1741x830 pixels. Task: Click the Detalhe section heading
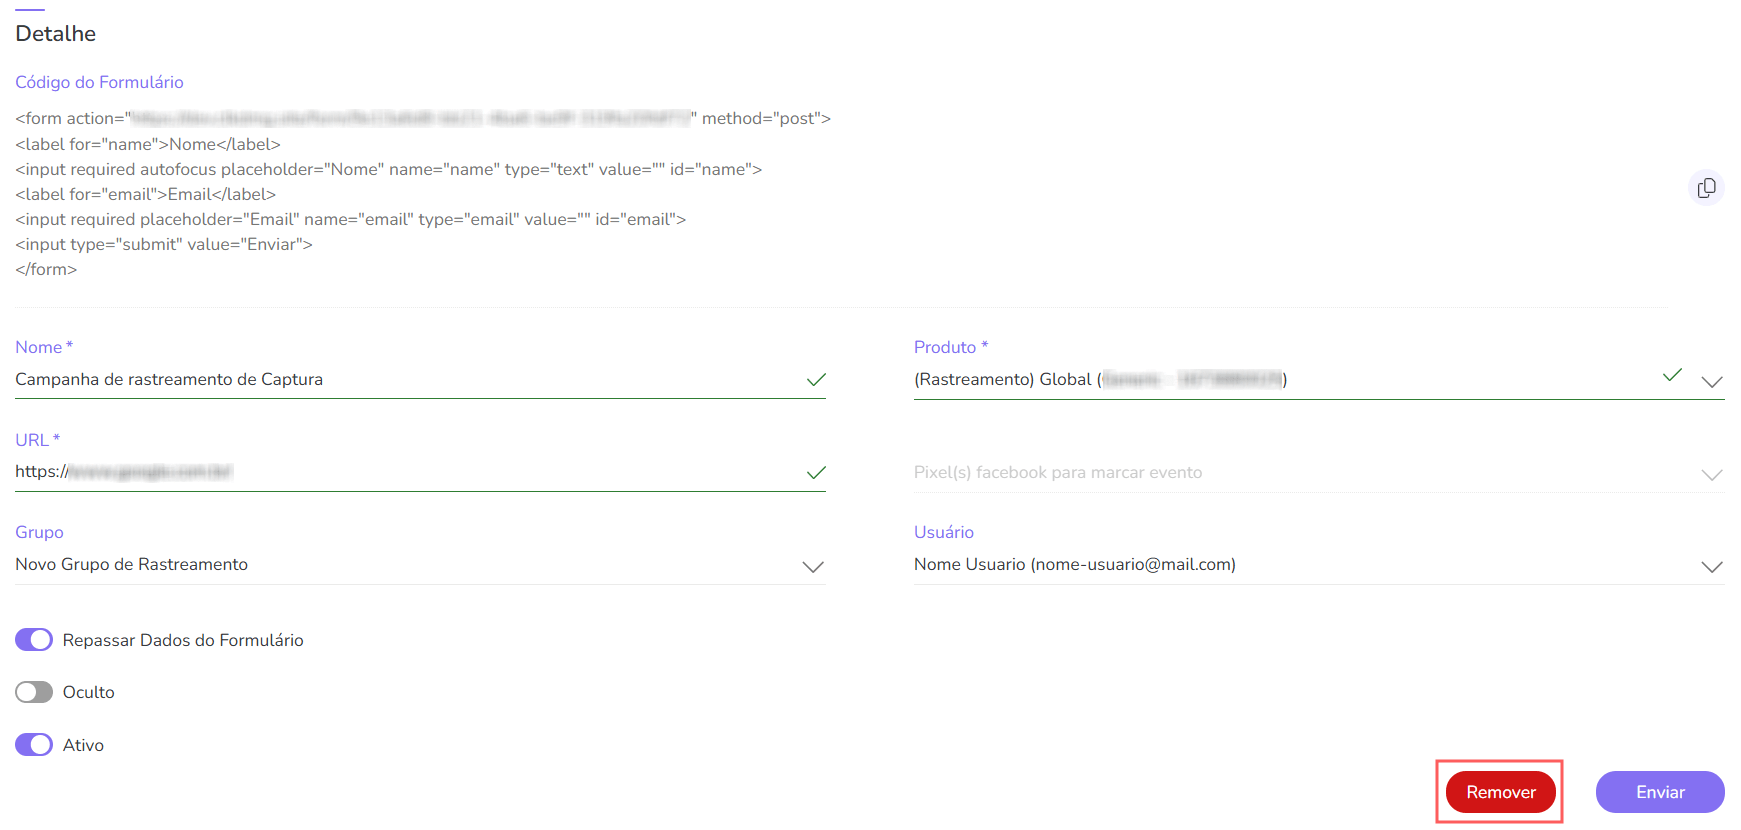pos(56,34)
